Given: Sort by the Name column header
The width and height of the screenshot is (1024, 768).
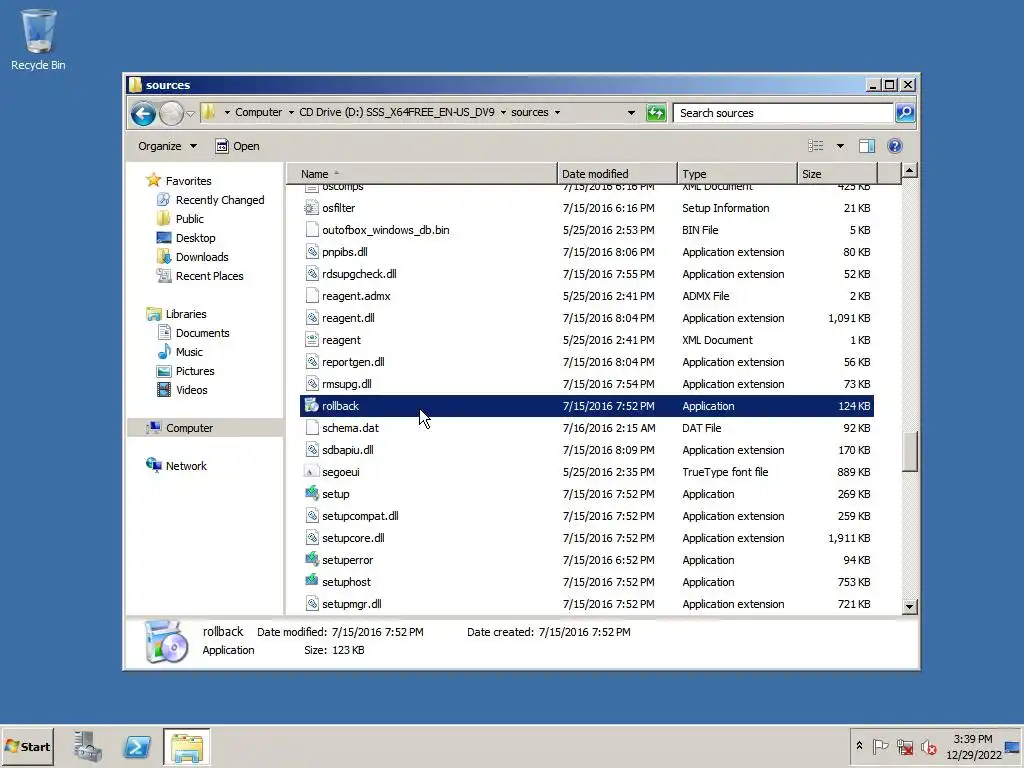Looking at the screenshot, I should tap(423, 174).
